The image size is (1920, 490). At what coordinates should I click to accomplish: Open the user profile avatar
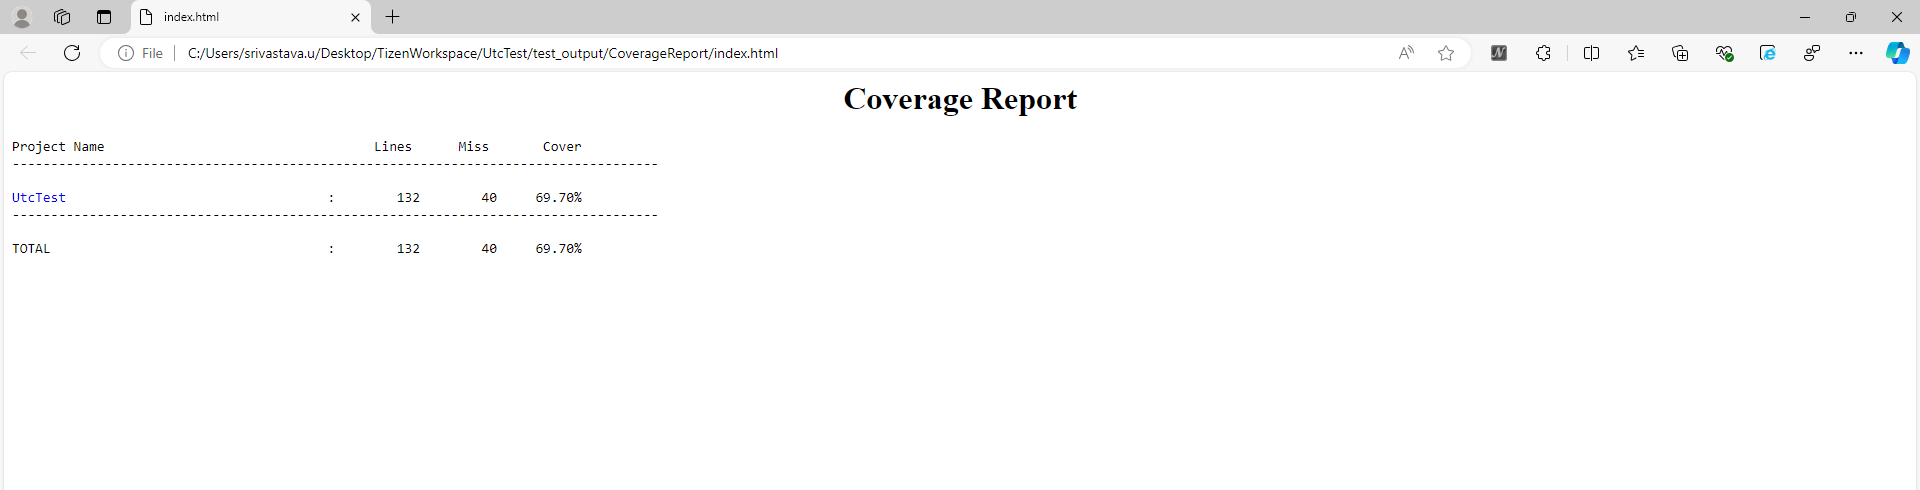(22, 17)
